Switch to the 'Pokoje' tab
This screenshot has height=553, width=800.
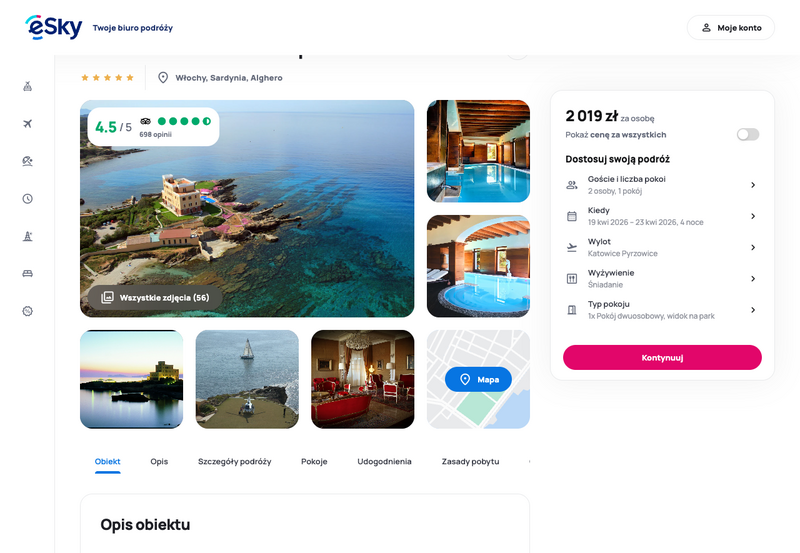[314, 462]
